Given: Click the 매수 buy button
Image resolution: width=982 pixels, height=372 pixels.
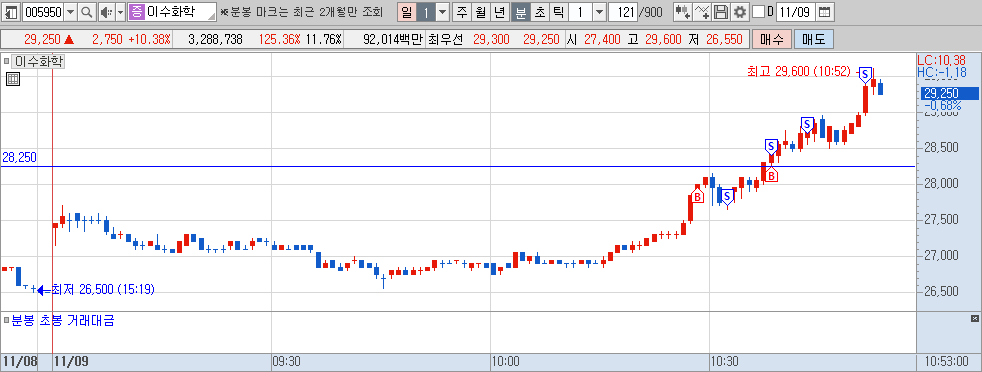Looking at the screenshot, I should coord(772,39).
